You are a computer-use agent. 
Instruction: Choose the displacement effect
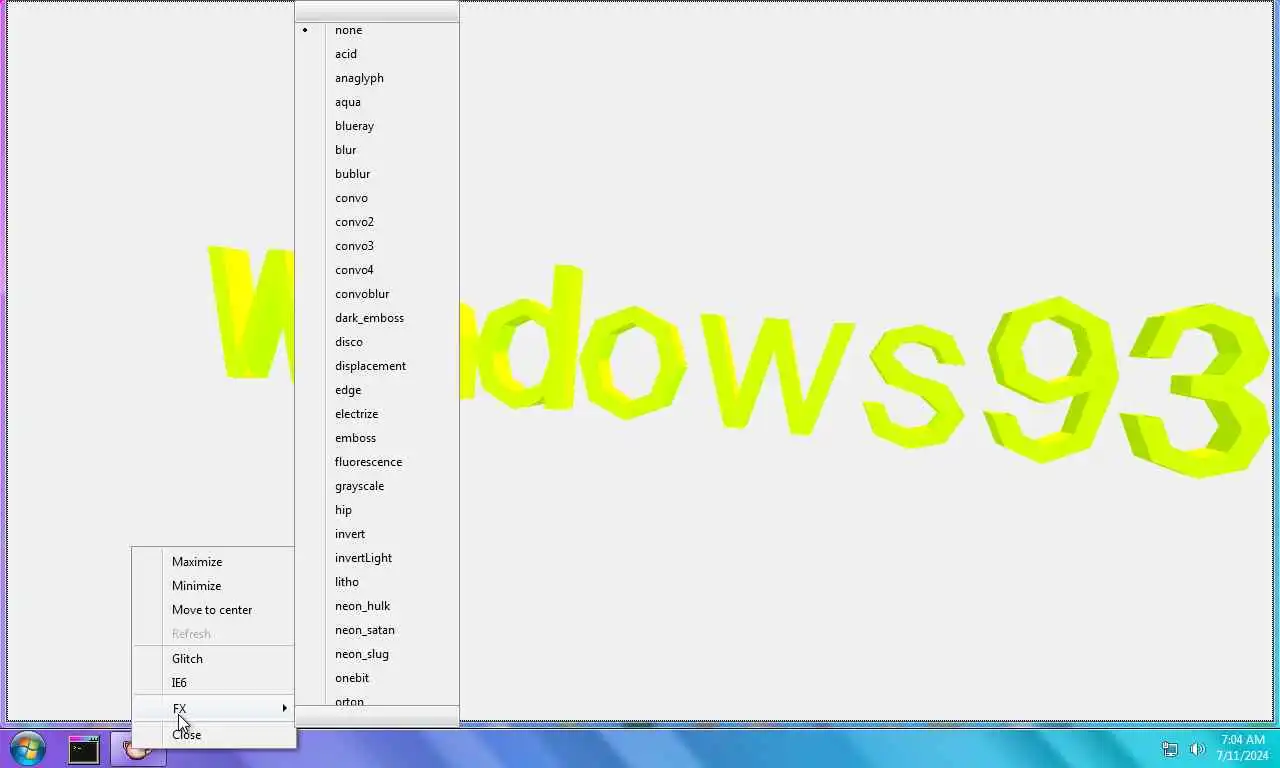coord(378,366)
